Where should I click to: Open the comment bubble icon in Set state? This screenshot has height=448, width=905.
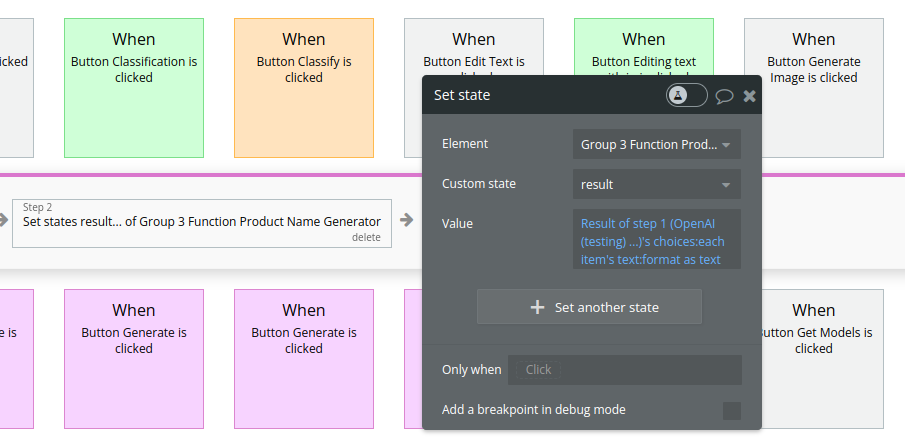(724, 96)
